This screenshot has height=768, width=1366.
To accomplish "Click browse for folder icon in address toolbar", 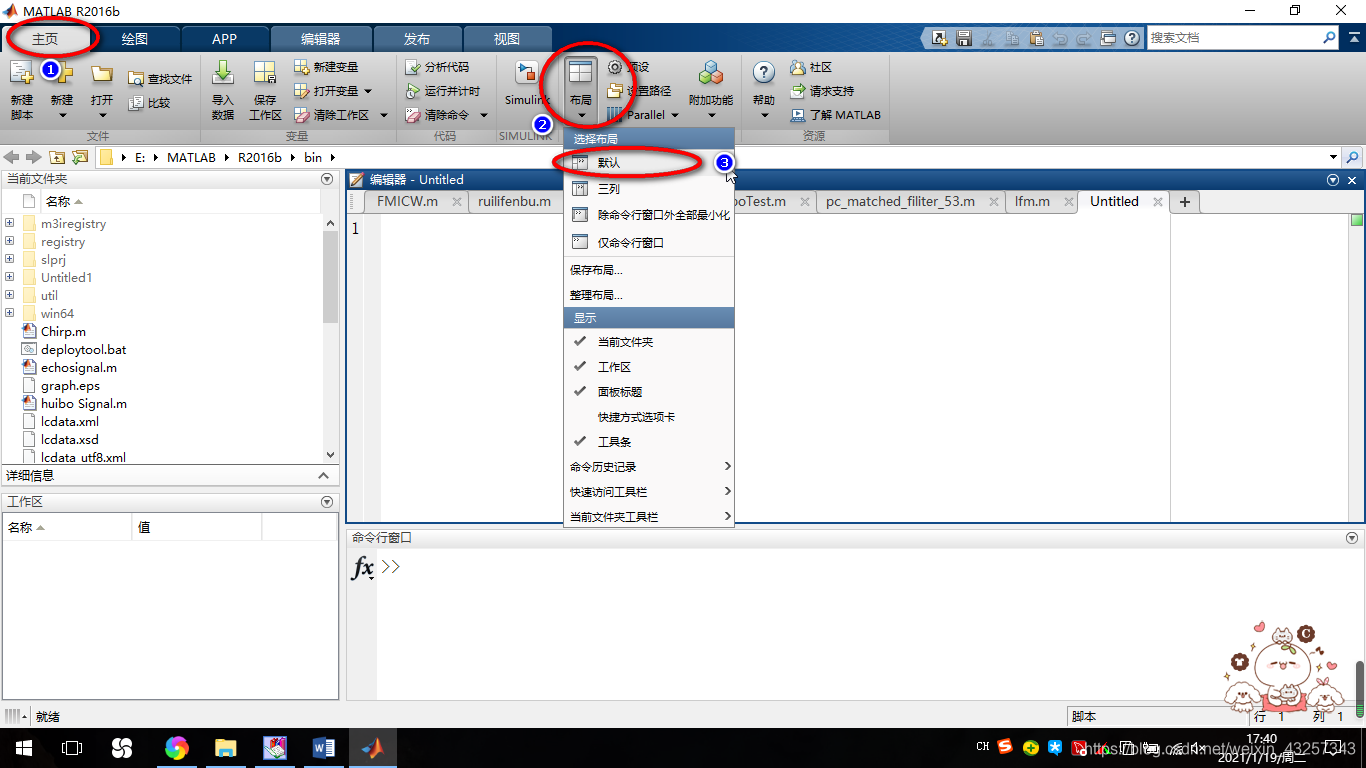I will pos(80,157).
